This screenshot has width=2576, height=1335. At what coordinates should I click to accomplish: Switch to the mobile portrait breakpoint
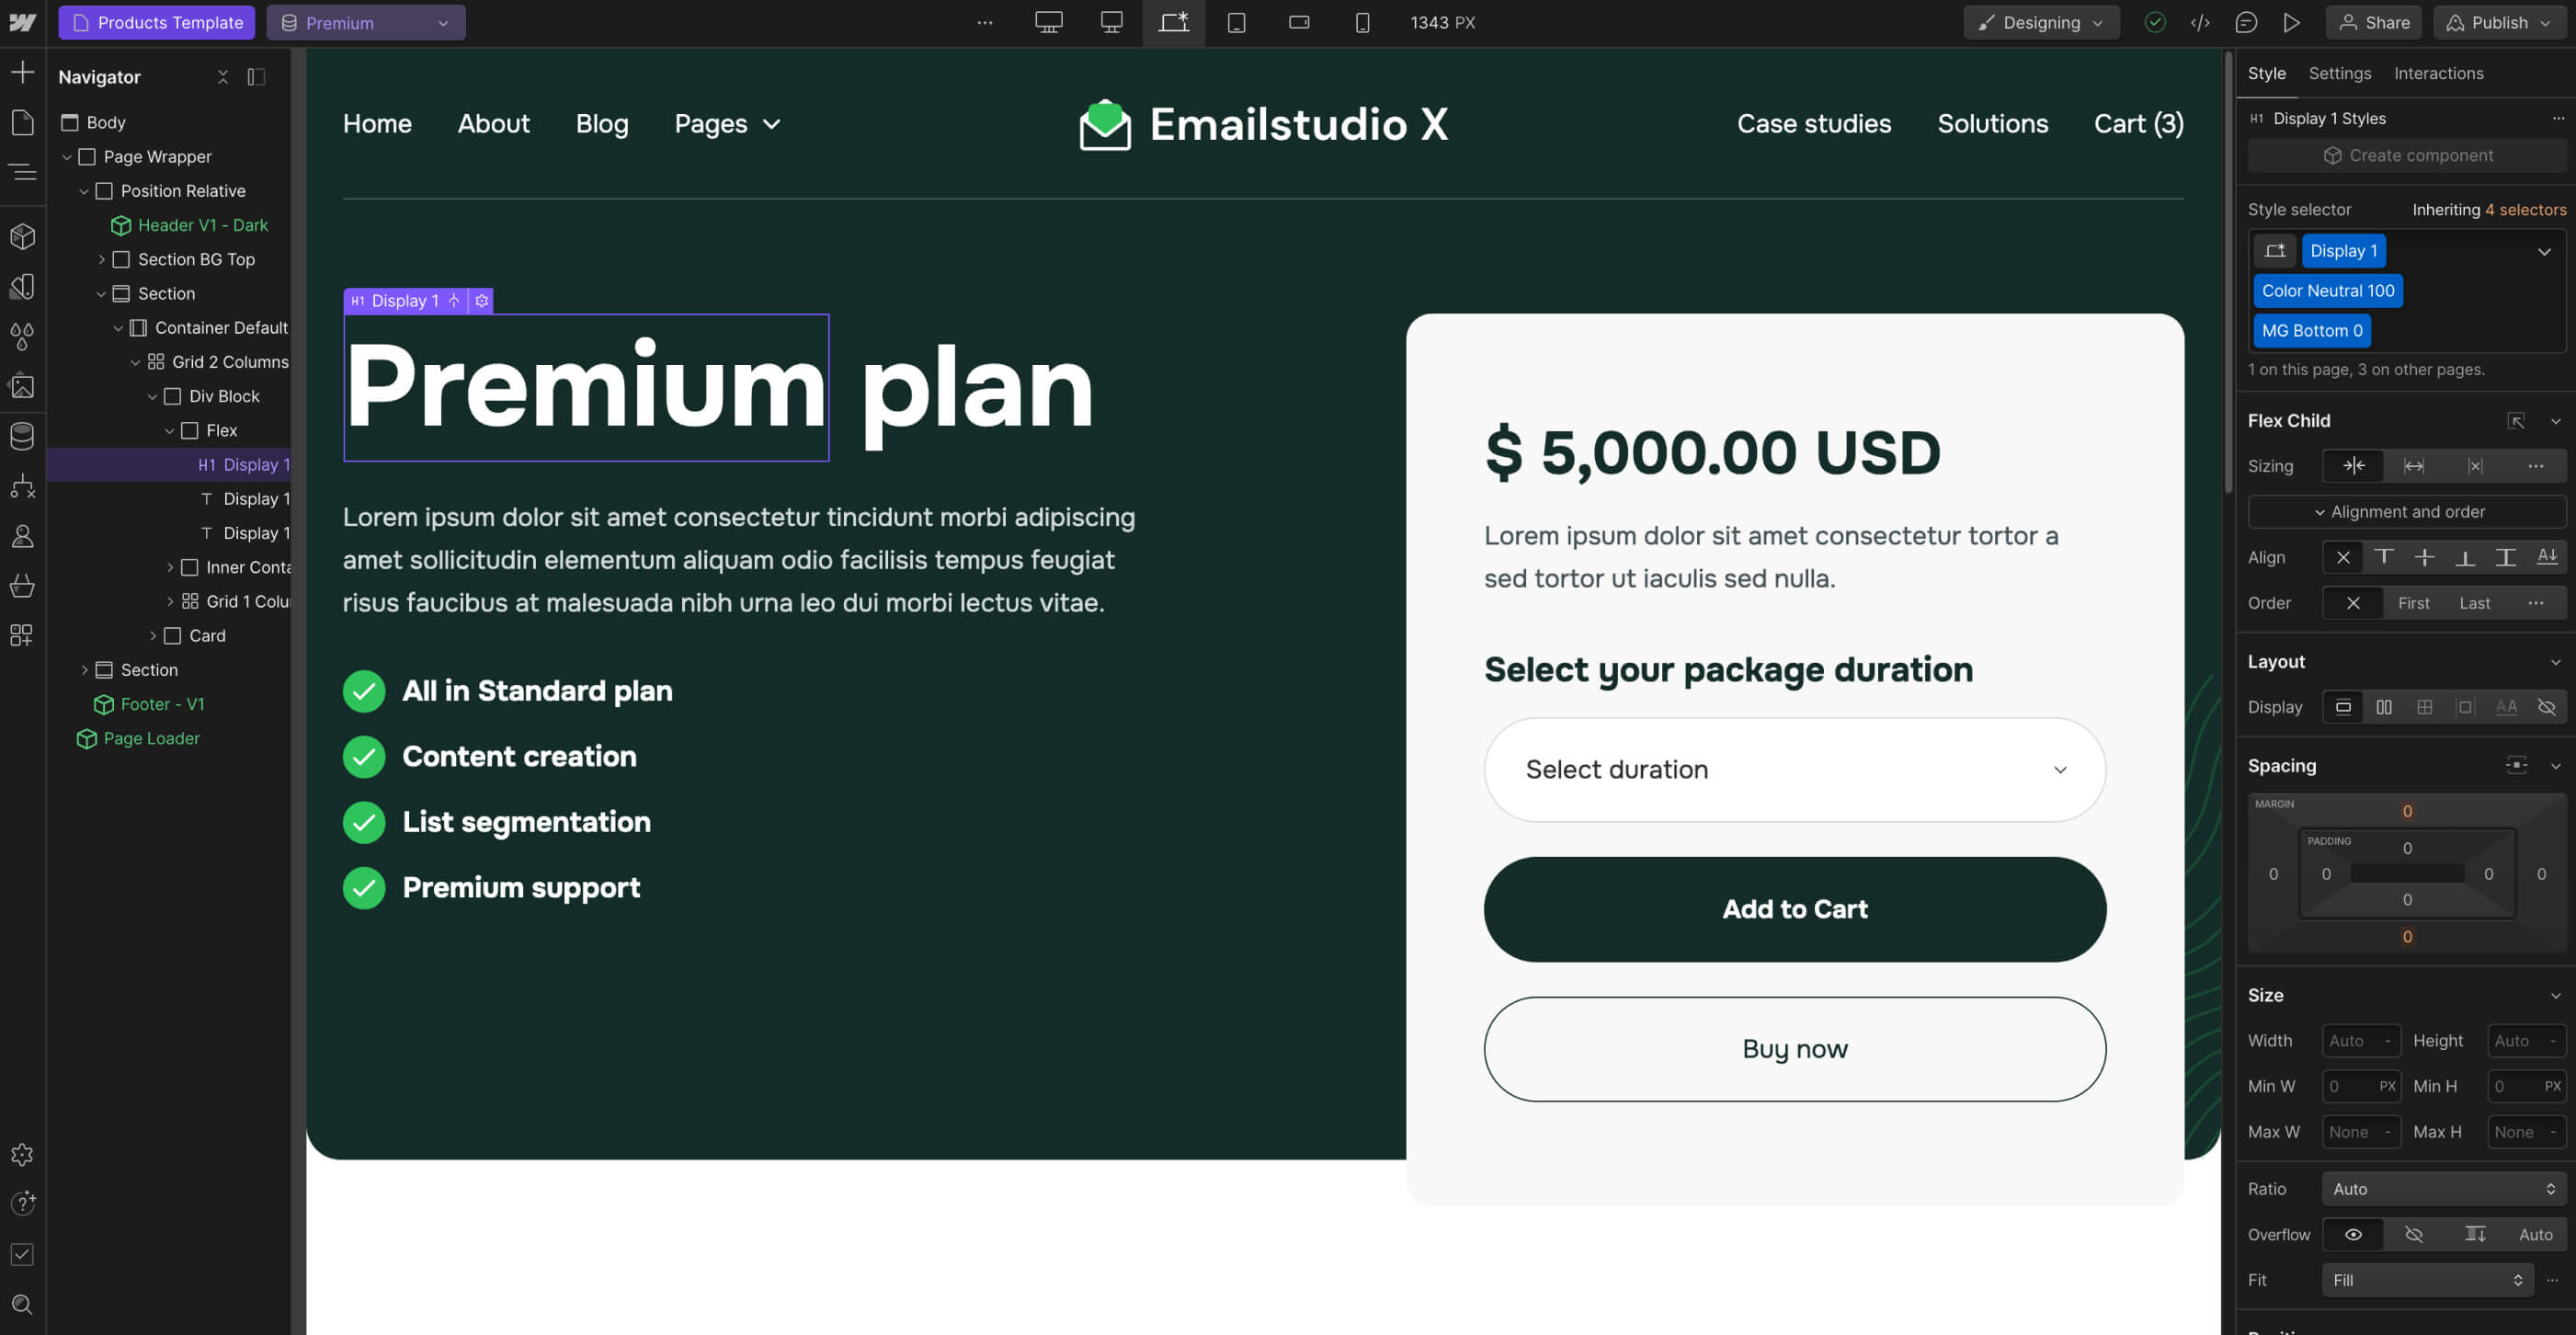point(1362,22)
